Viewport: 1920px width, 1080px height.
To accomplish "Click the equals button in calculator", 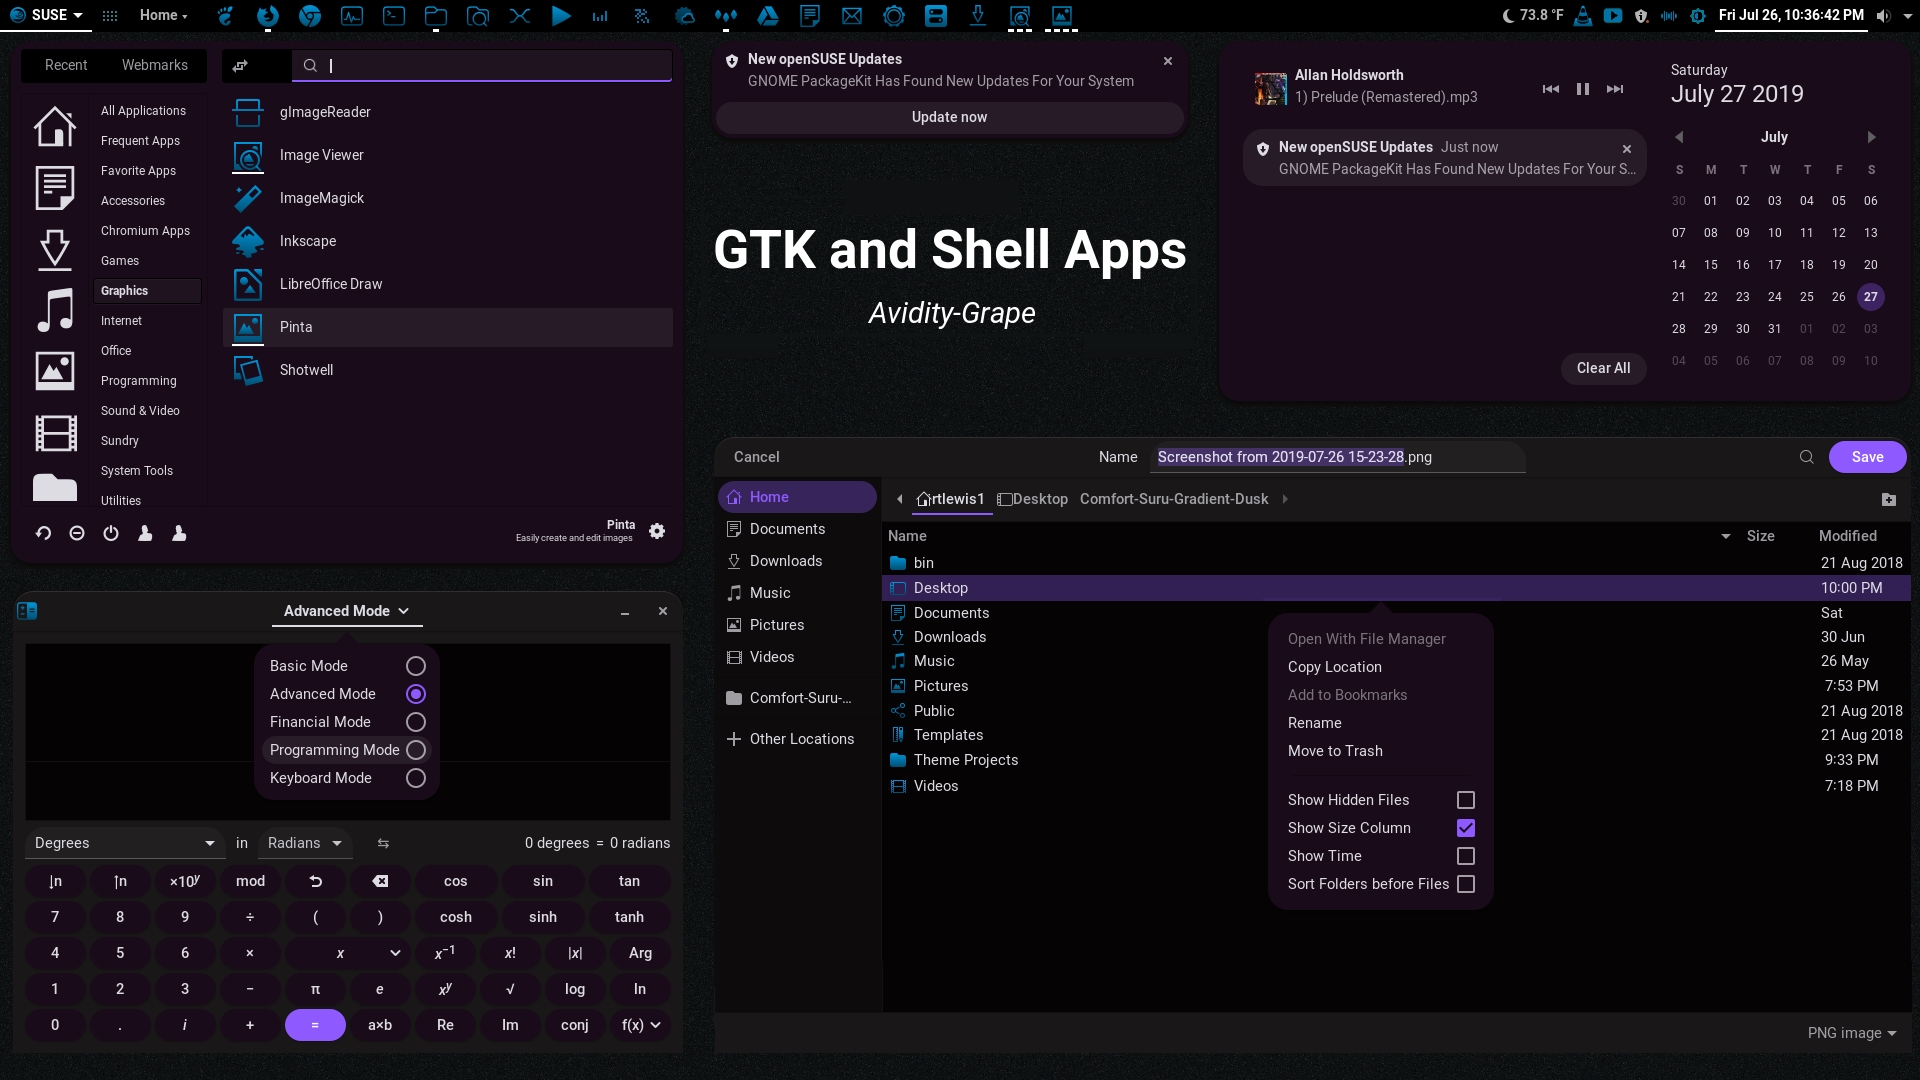I will click(x=315, y=1025).
